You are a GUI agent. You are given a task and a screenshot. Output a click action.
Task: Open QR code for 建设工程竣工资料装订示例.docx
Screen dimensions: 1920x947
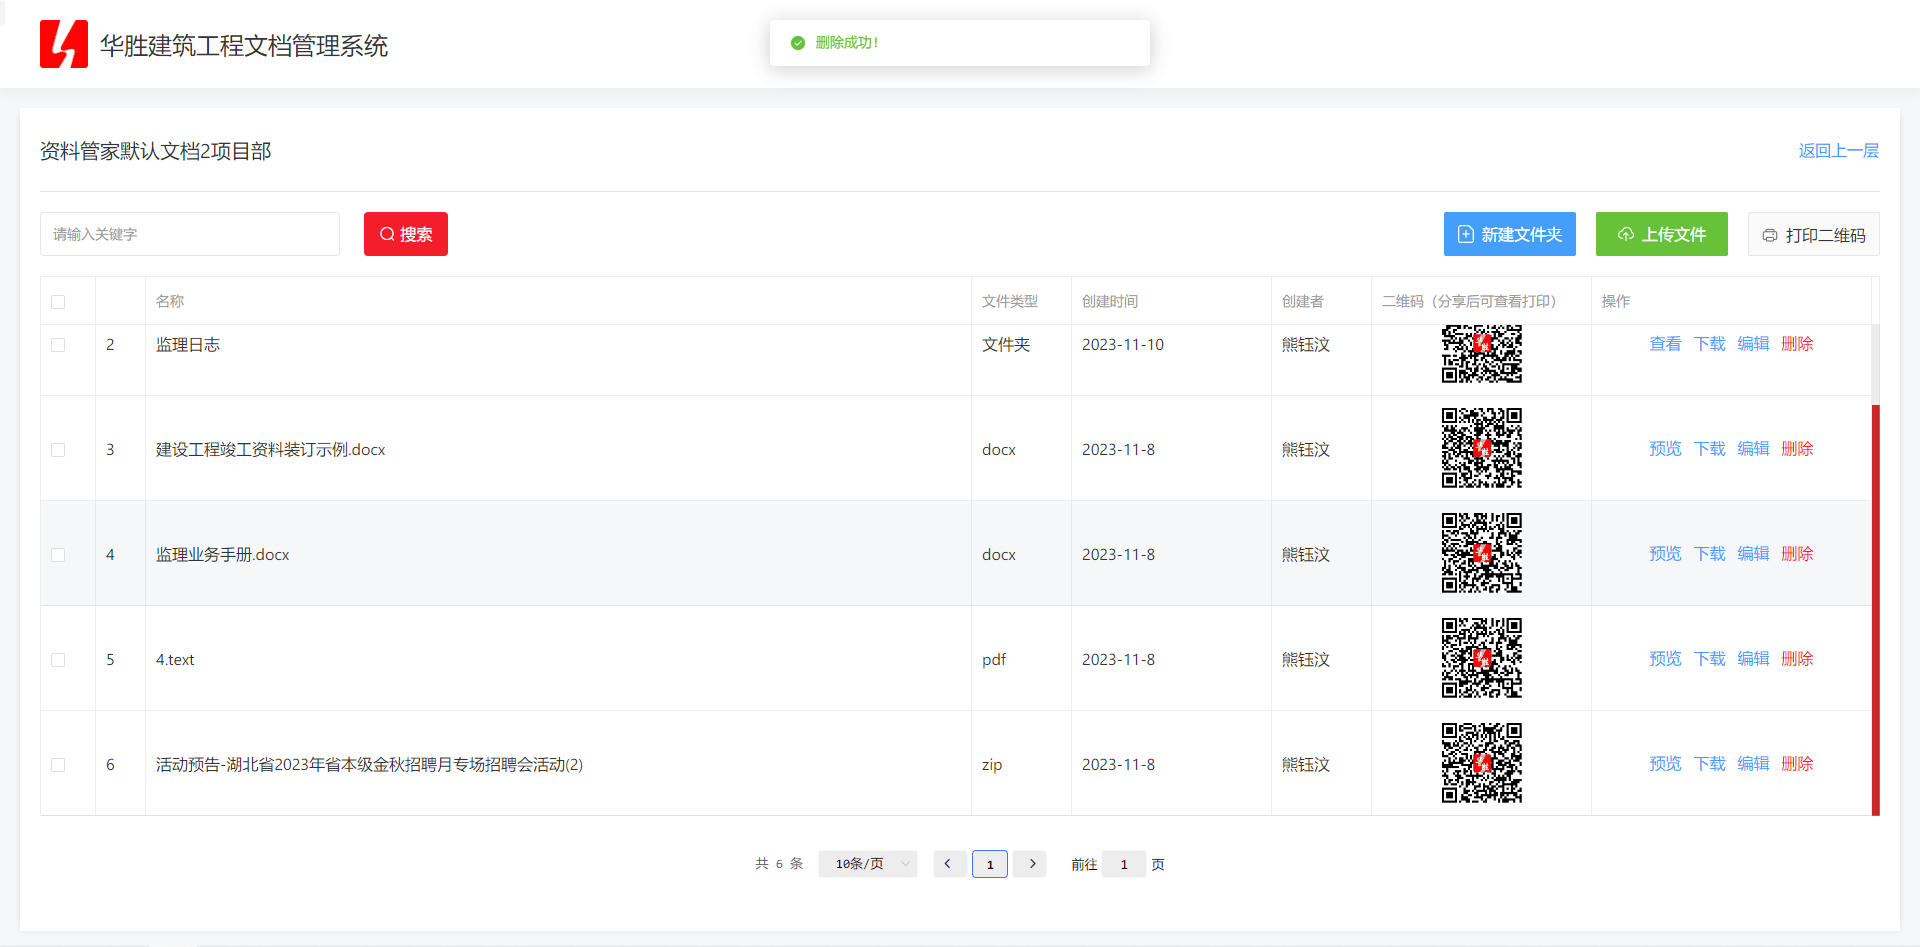coord(1482,448)
